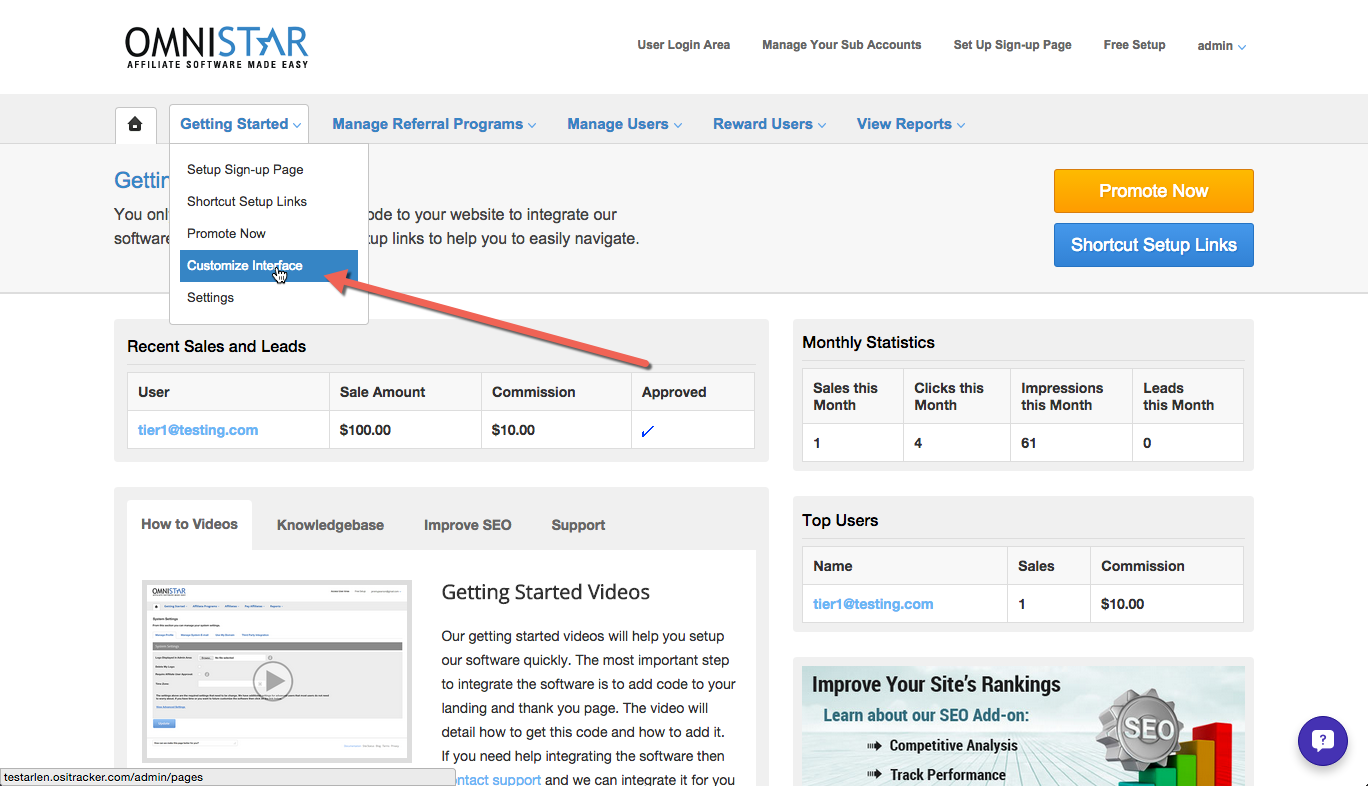Open the Manage Referral Programs dropdown
The image size is (1368, 786).
[434, 124]
